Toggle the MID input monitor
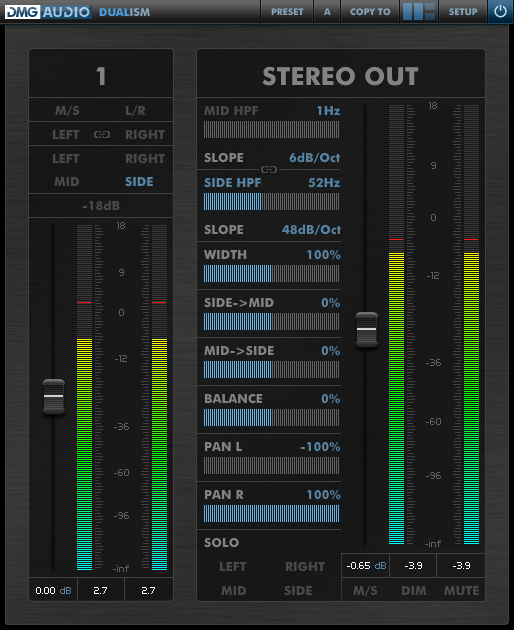Viewport: 514px width, 630px height. coord(67,182)
